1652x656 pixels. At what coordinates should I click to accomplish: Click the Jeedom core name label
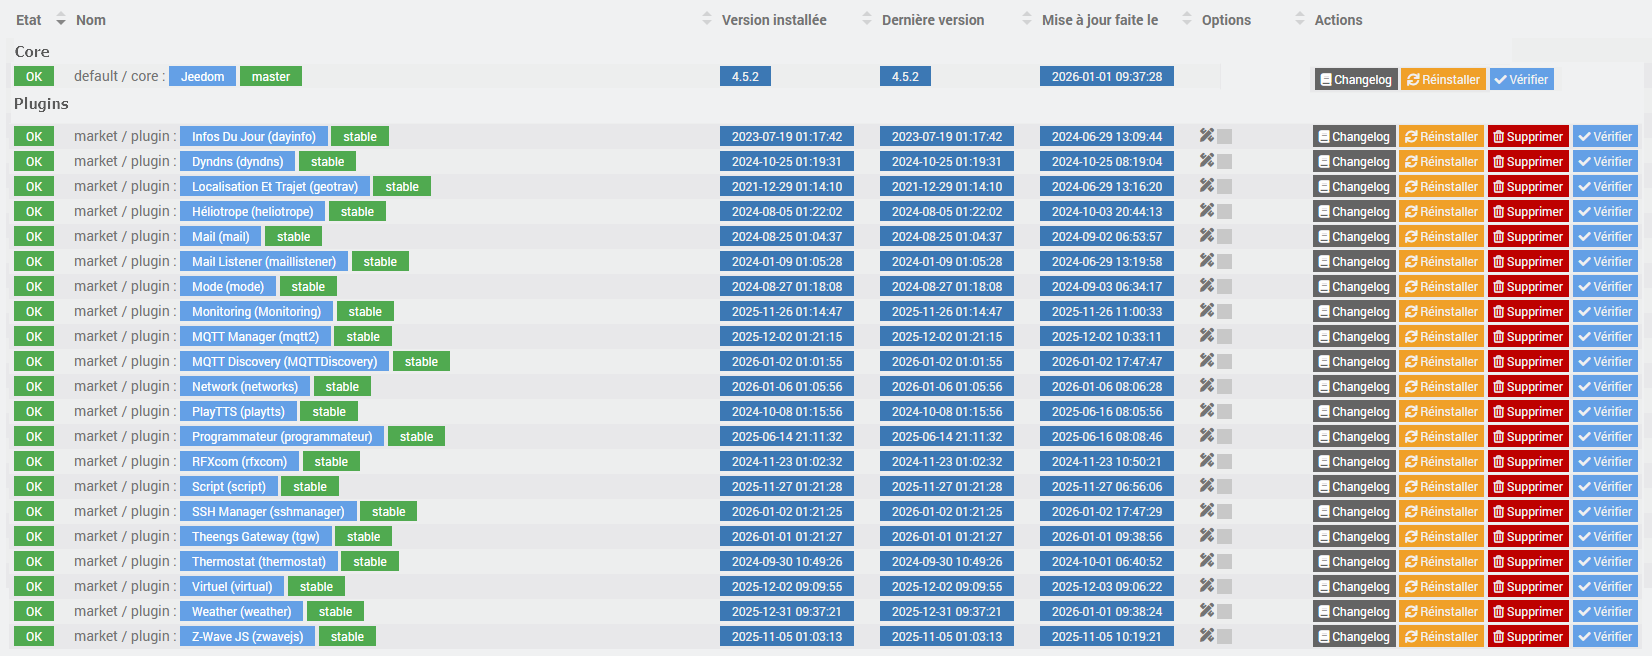pos(202,76)
